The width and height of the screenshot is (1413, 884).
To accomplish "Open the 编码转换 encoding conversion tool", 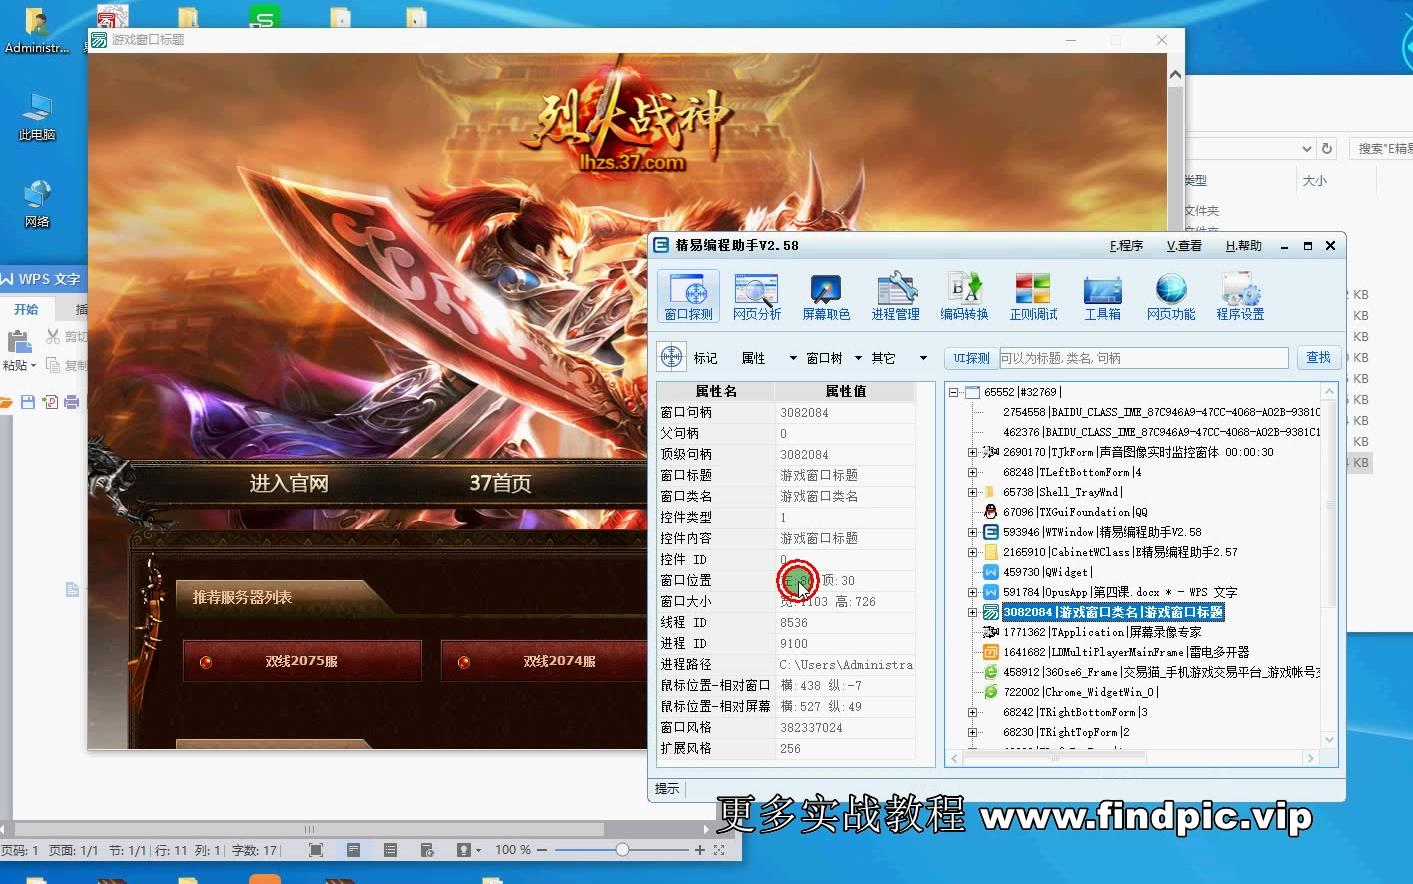I will pos(964,297).
